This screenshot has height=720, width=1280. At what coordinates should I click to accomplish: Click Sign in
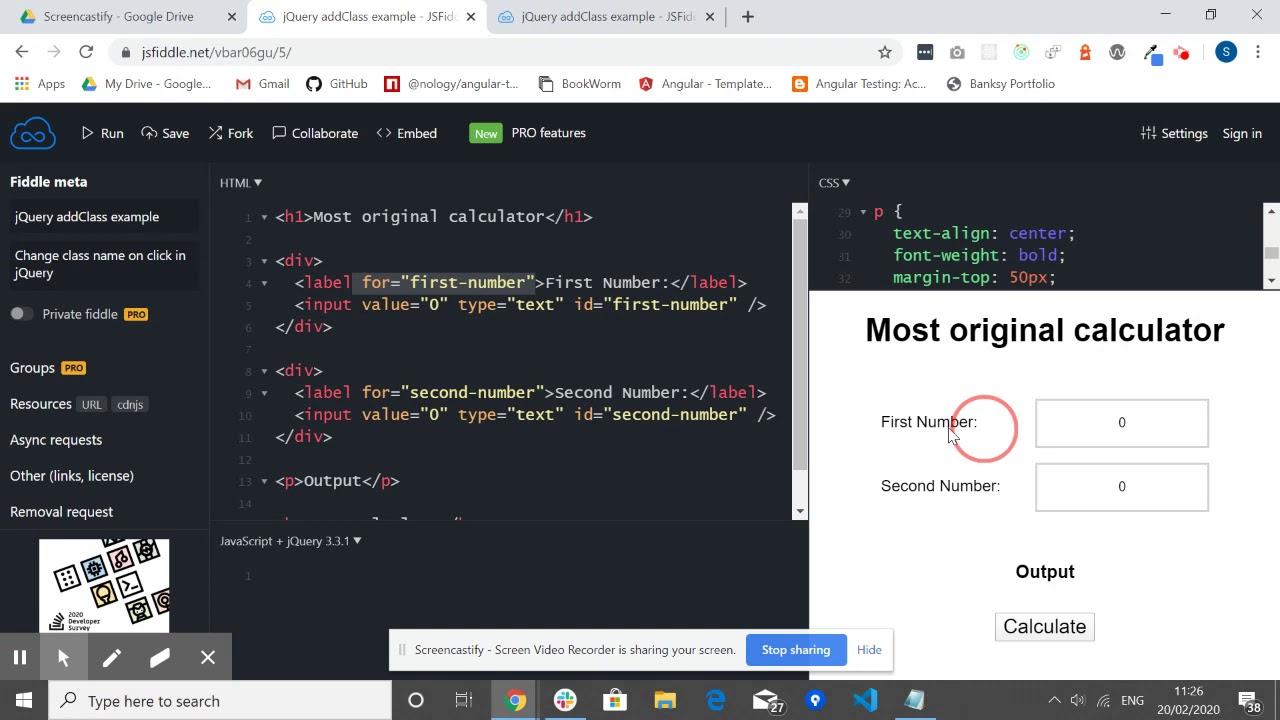tap(1242, 133)
